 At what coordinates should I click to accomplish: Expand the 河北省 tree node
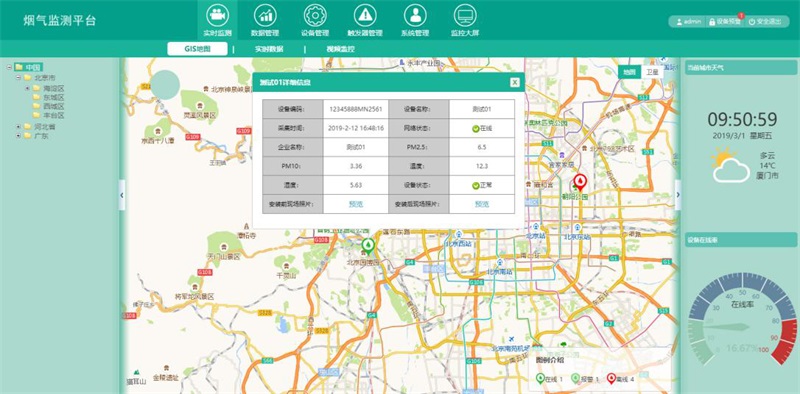pos(18,127)
